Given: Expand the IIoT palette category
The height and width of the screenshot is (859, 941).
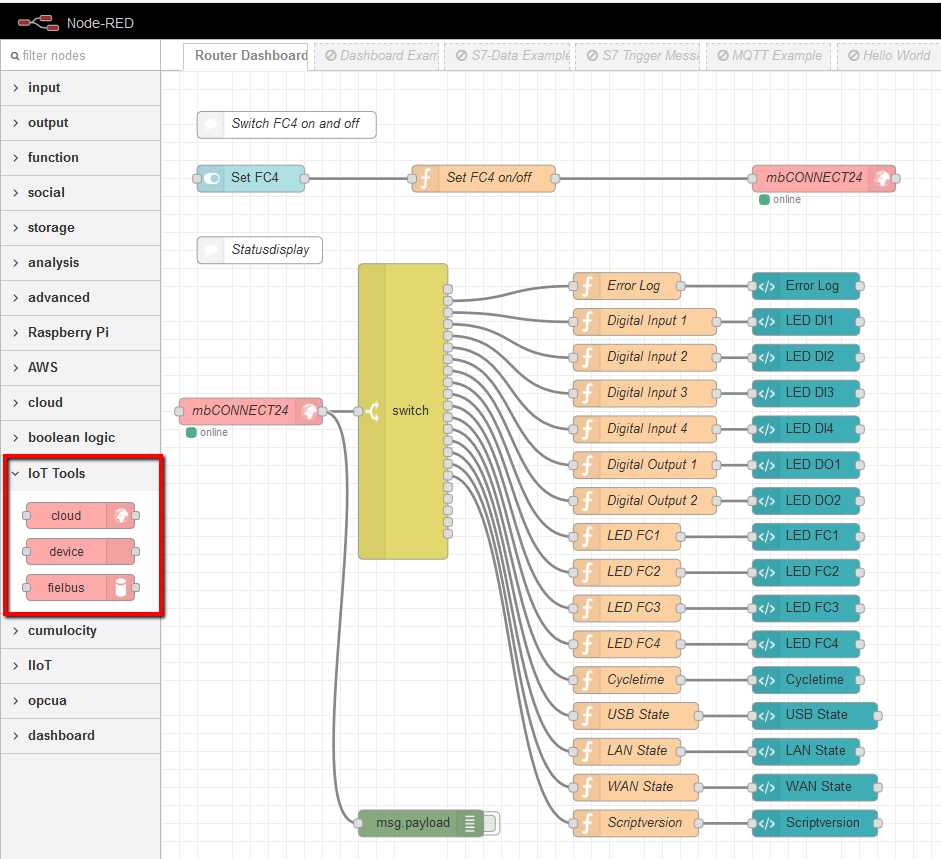Looking at the screenshot, I should pos(80,666).
